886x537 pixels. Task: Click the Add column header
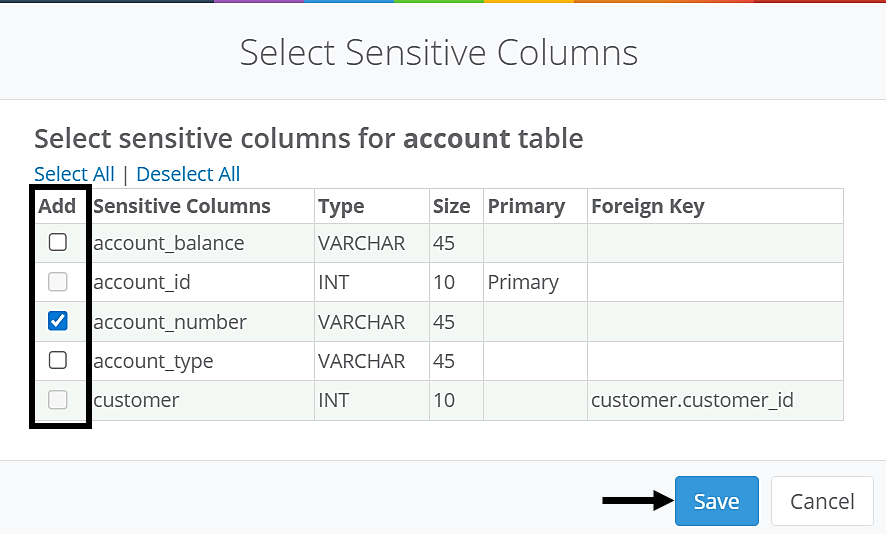coord(57,207)
